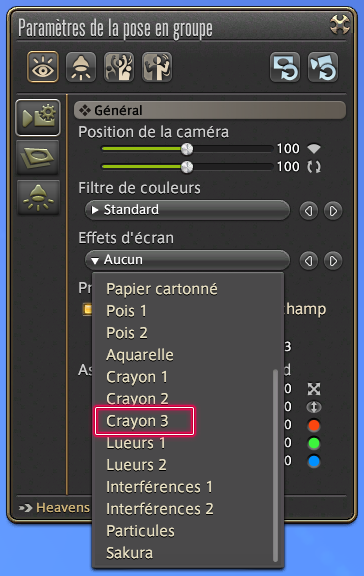Select the lamp side panel icon

(x=38, y=198)
